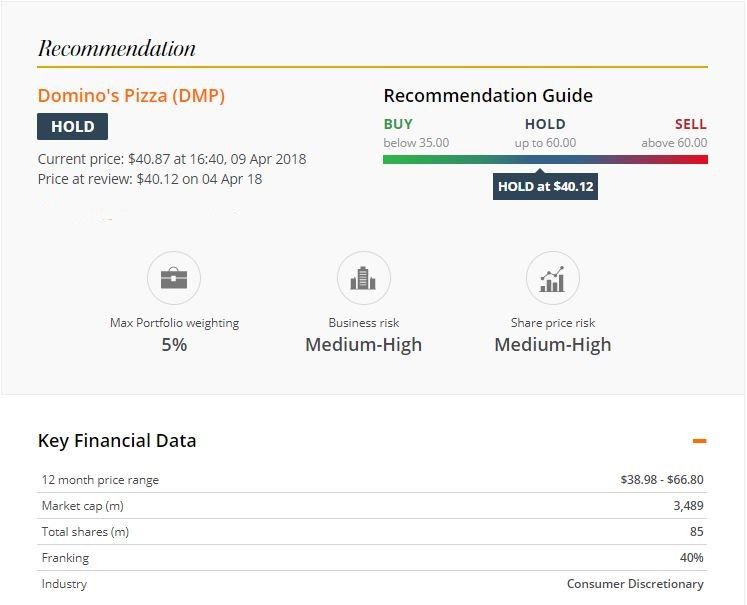747x605 pixels.
Task: Click the green-to-red recommendation gradient bar
Action: click(545, 159)
